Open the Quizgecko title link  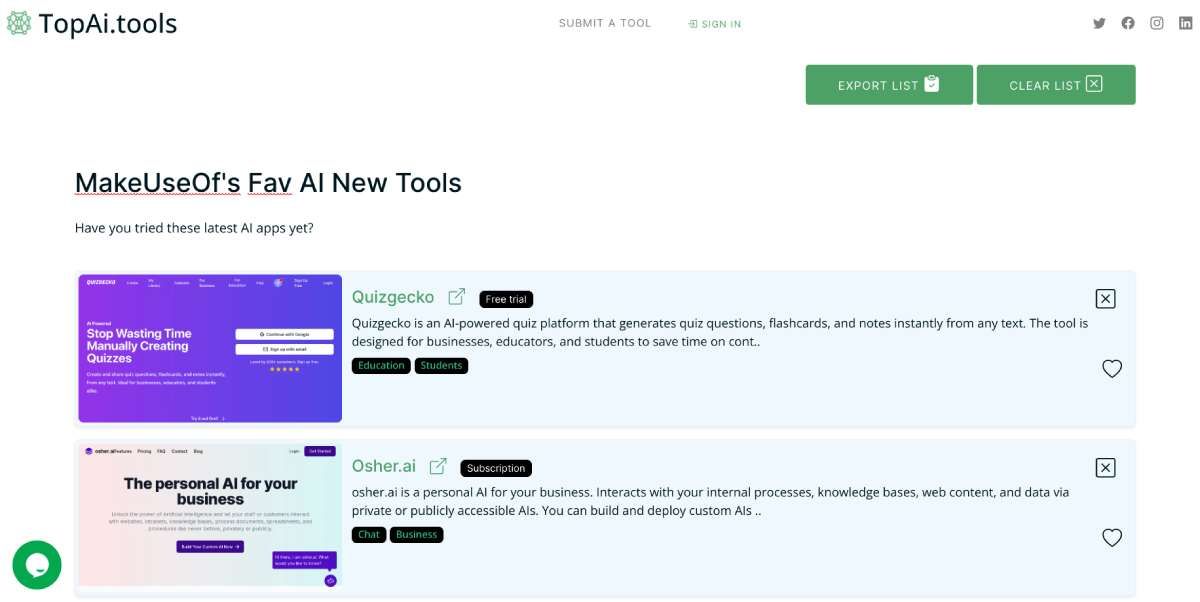tap(393, 297)
